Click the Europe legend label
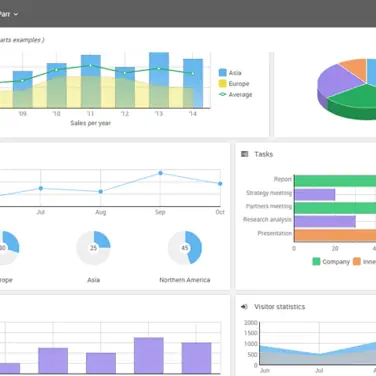 click(x=239, y=84)
